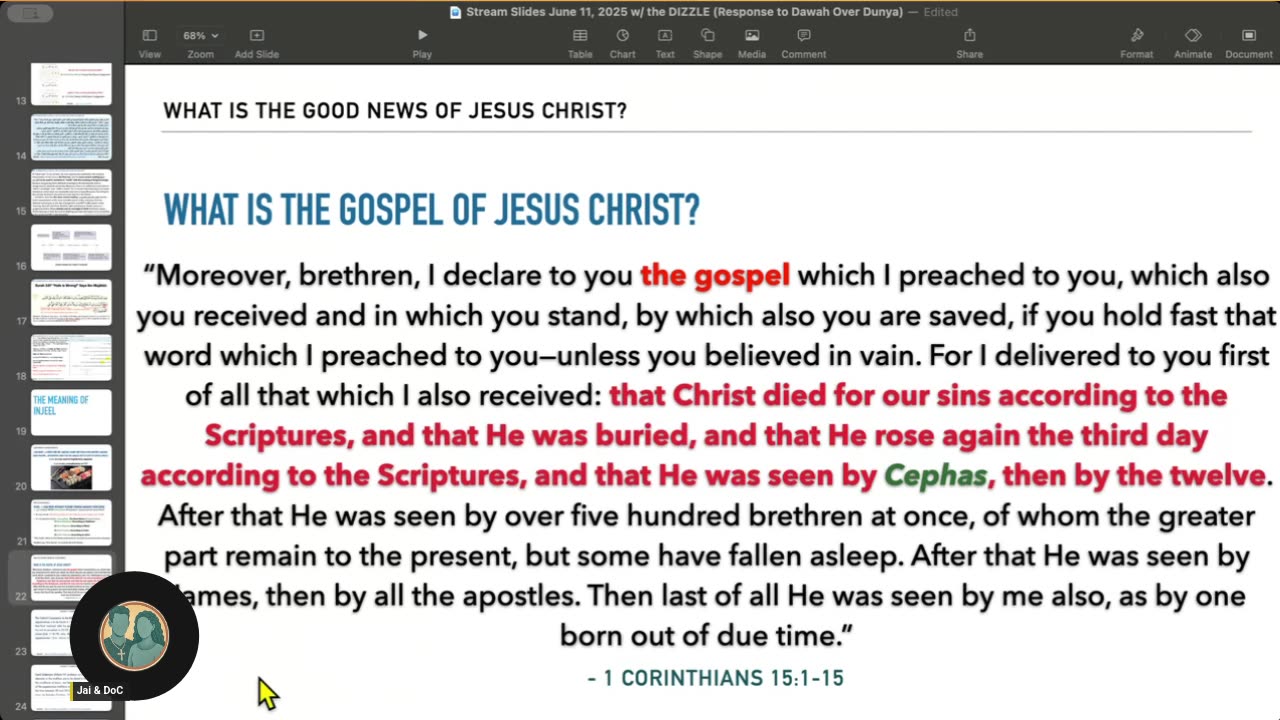Screen dimensions: 1280x720
Task: Click the '1 Corinthians 15:1-15' citation
Action: [716, 678]
